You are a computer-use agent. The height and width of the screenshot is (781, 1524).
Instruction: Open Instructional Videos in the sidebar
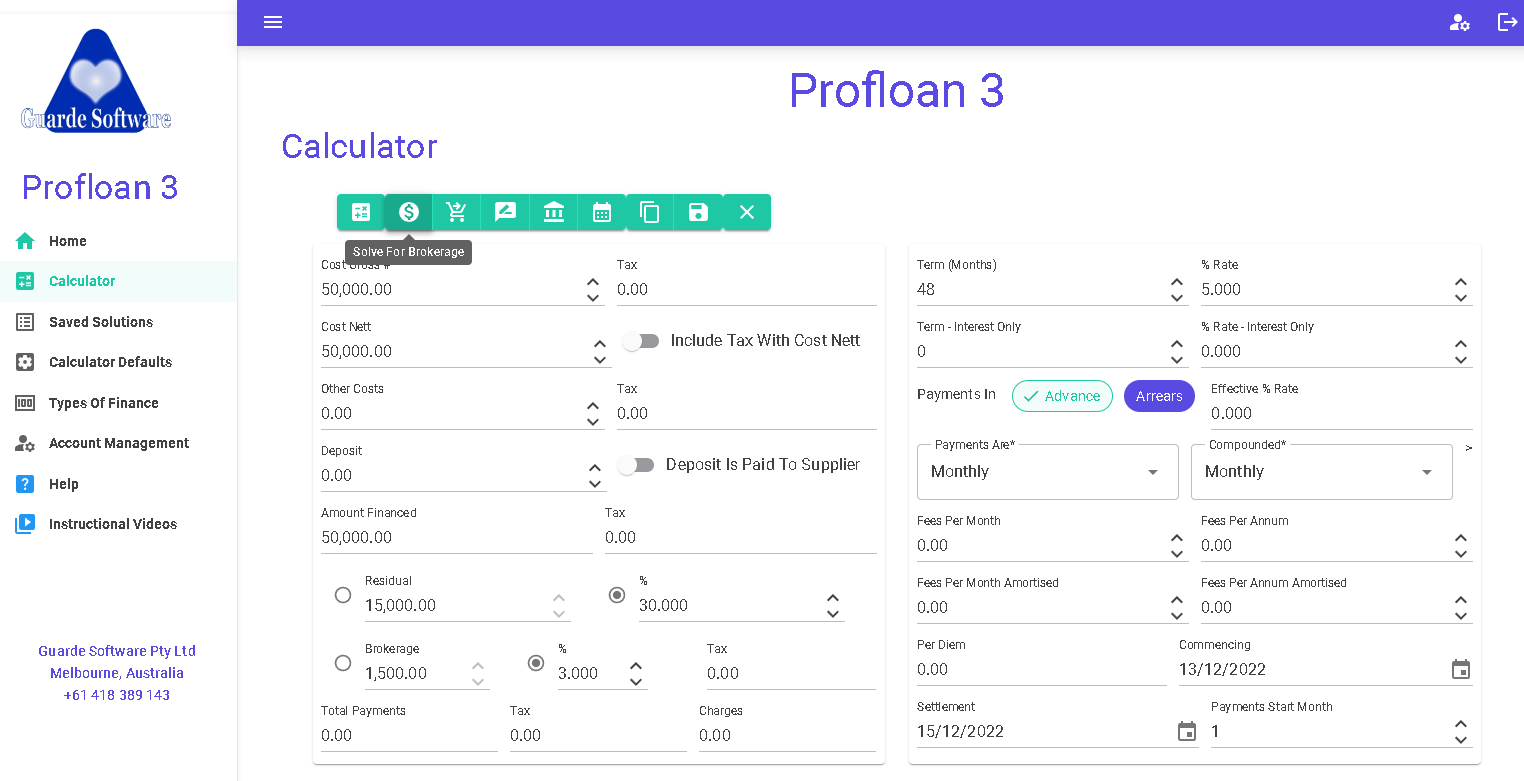(x=118, y=524)
